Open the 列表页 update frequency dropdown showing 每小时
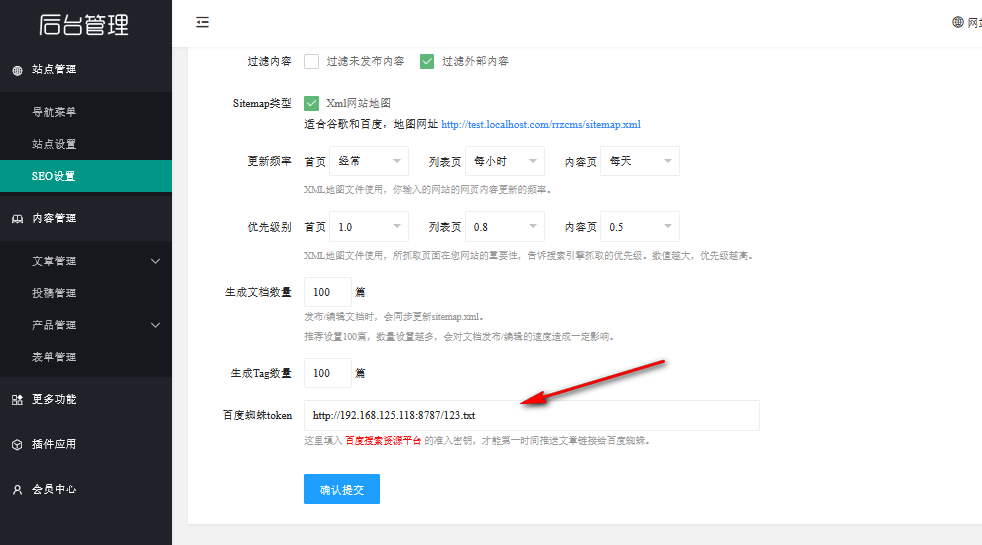 tap(505, 161)
